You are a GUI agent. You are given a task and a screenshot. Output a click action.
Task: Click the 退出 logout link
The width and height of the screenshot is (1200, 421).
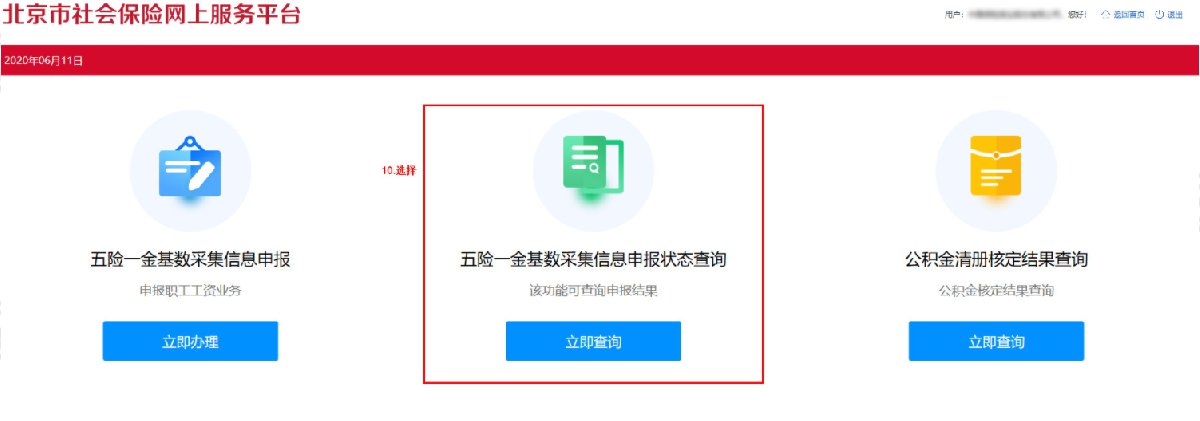click(x=1175, y=15)
